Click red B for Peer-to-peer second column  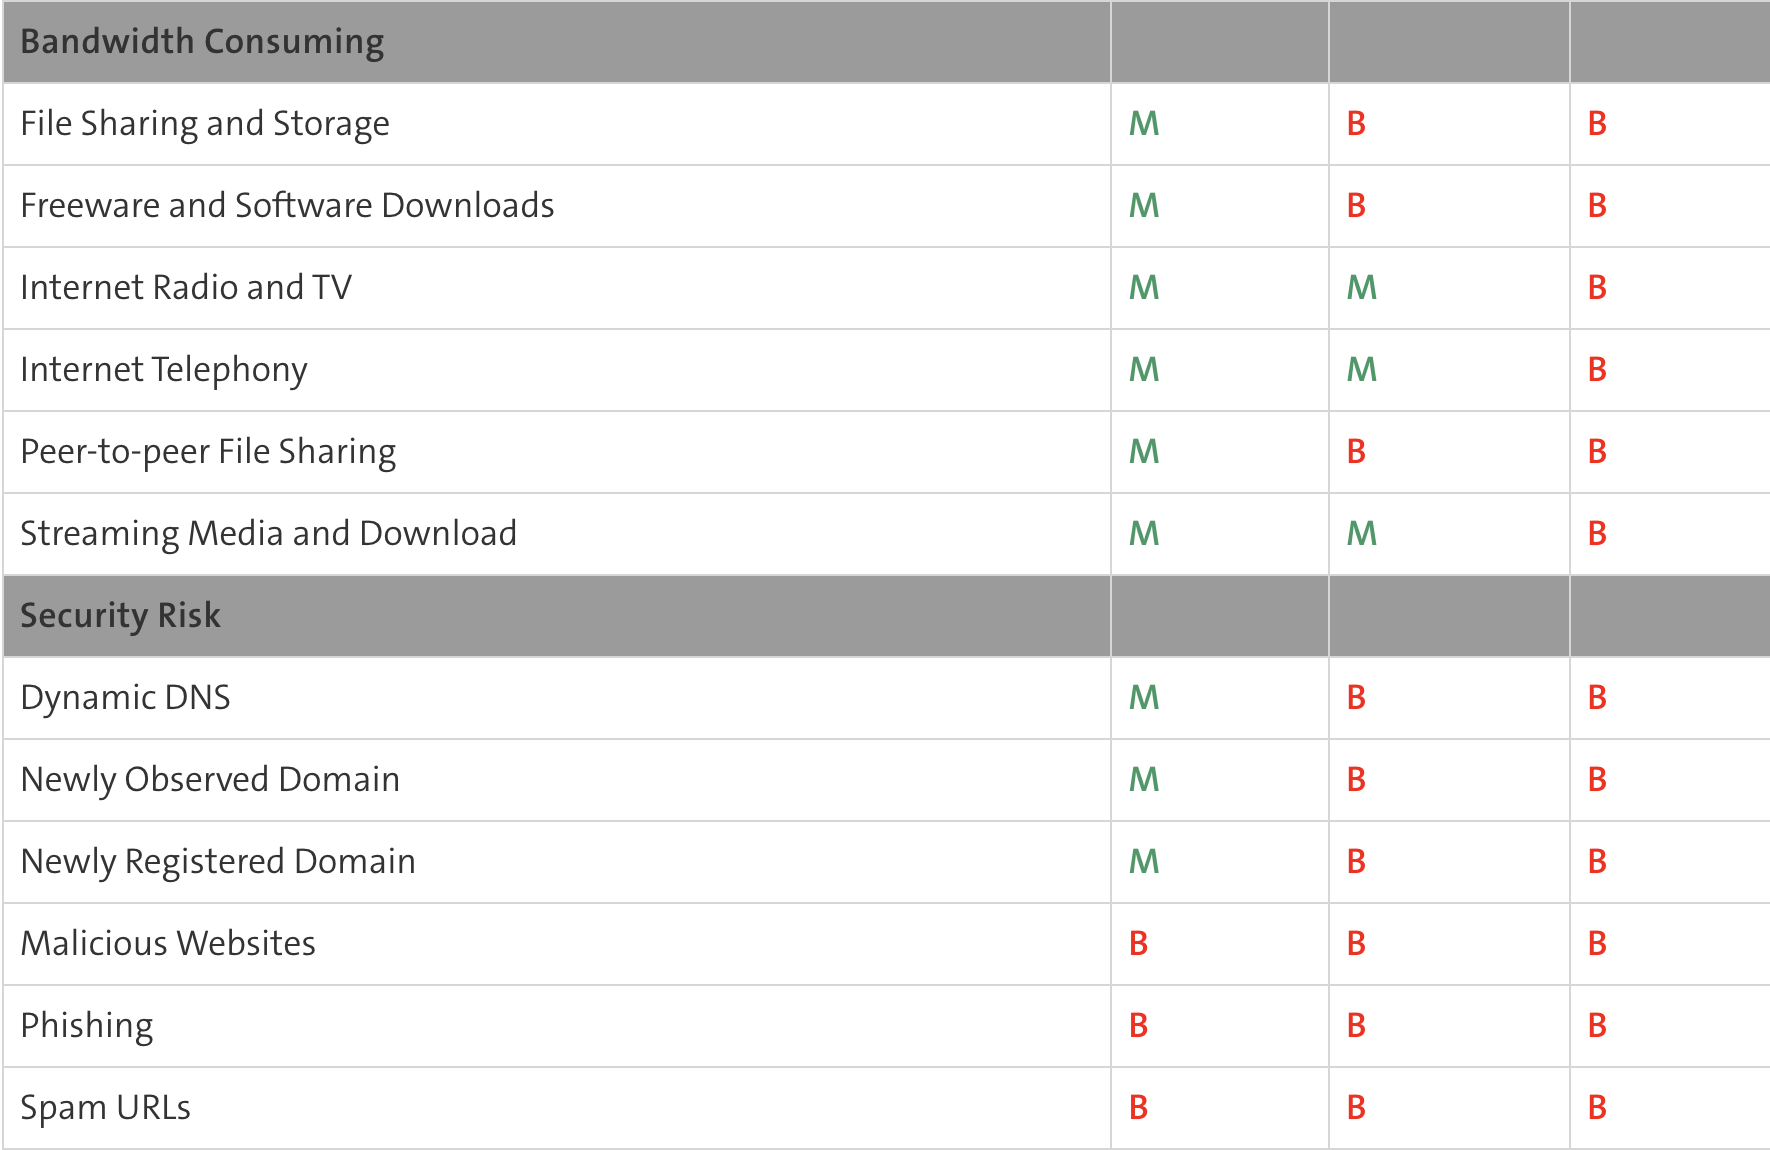[x=1356, y=451]
